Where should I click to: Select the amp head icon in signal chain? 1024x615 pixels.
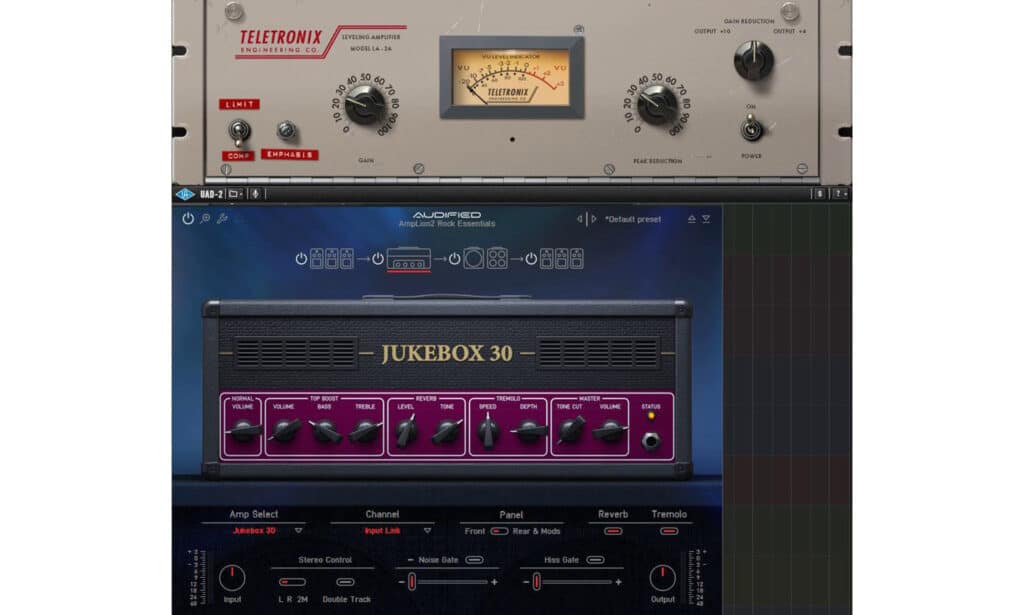tap(408, 259)
